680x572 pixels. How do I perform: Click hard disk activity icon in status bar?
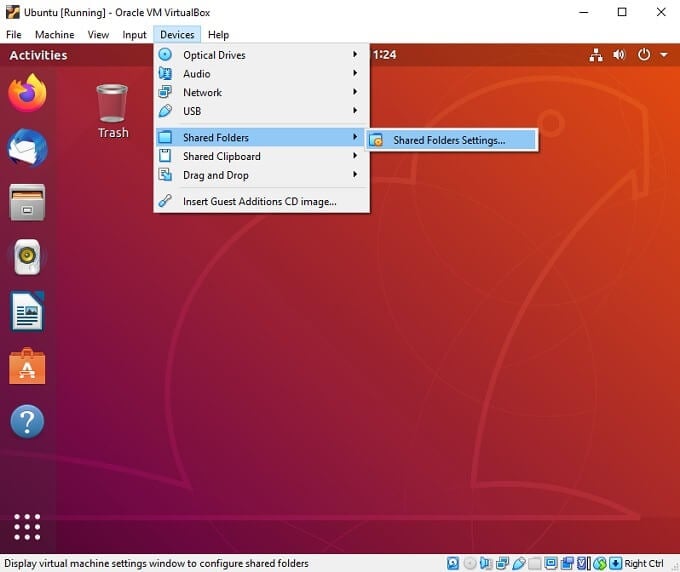[x=453, y=563]
